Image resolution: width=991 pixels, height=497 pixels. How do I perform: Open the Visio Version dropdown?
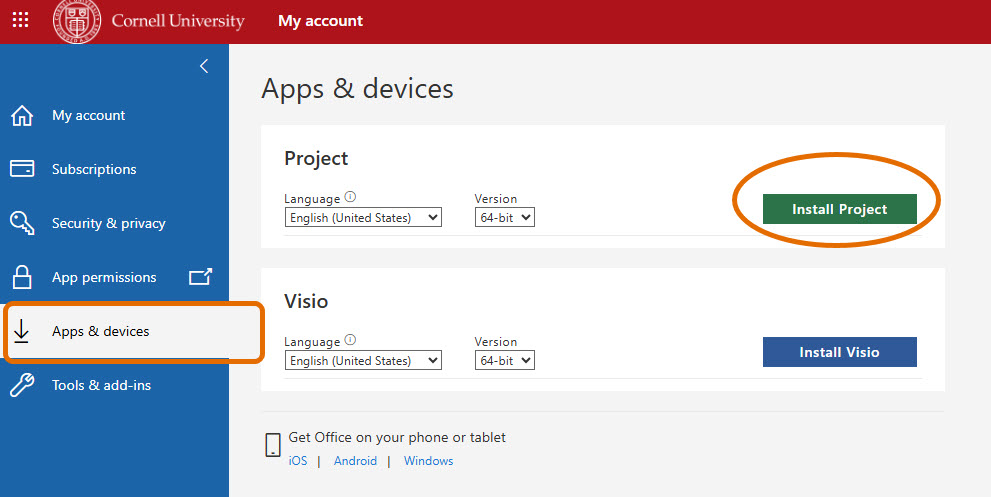click(x=505, y=360)
